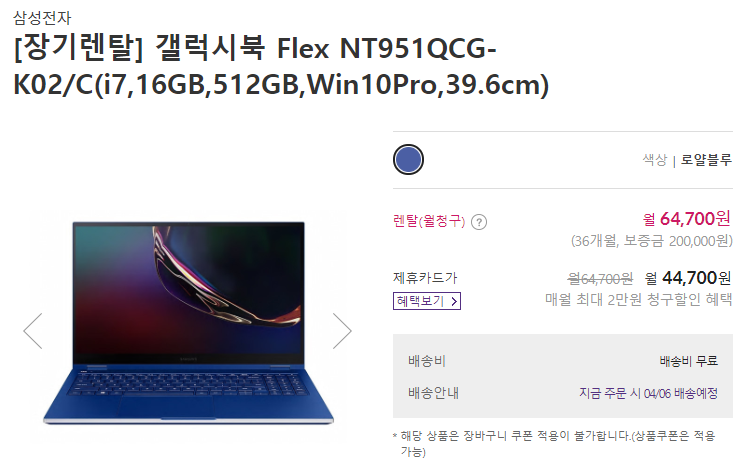This screenshot has width=751, height=471.
Task: Click the laptop product image
Action: (x=188, y=323)
